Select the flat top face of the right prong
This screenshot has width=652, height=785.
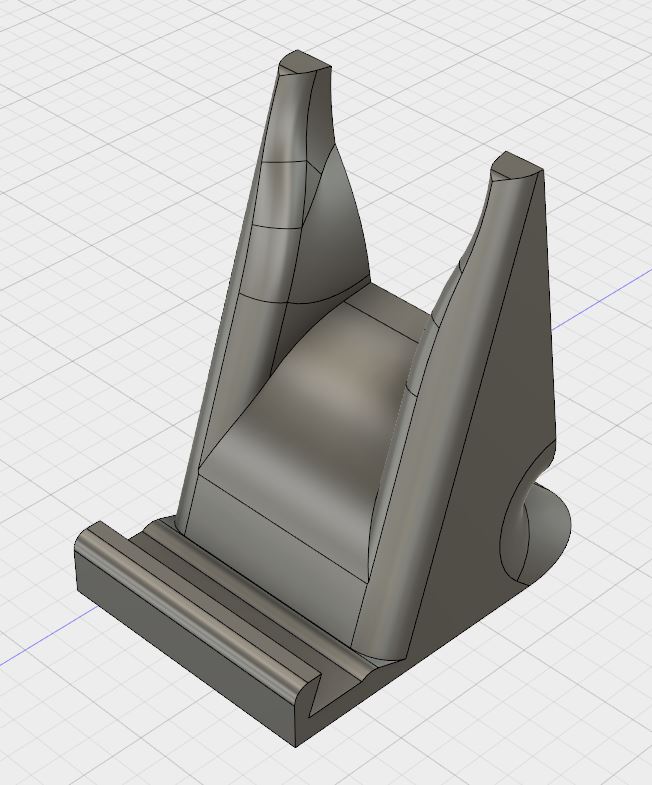click(x=517, y=165)
